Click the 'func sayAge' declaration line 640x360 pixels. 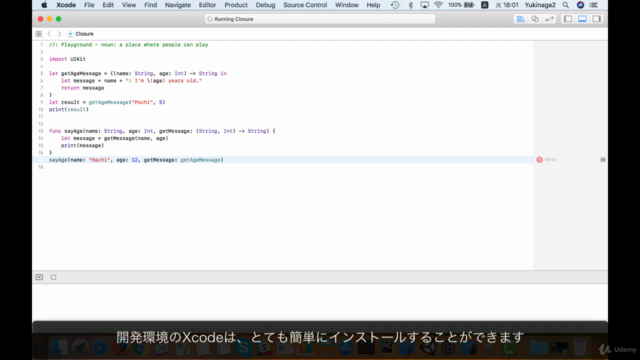[162, 131]
